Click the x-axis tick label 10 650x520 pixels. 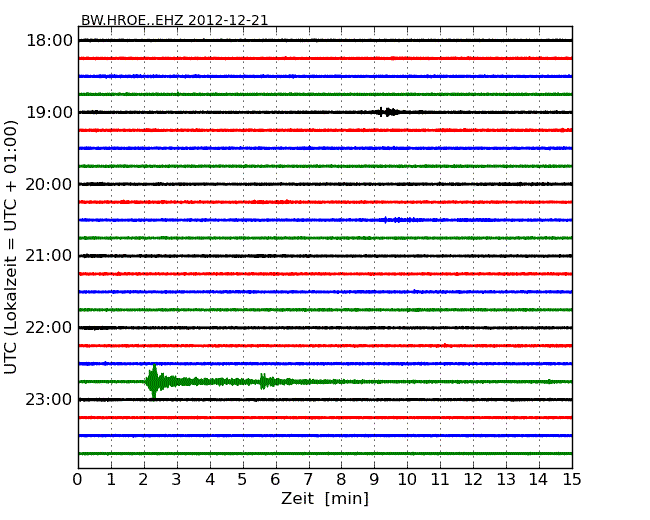(407, 480)
